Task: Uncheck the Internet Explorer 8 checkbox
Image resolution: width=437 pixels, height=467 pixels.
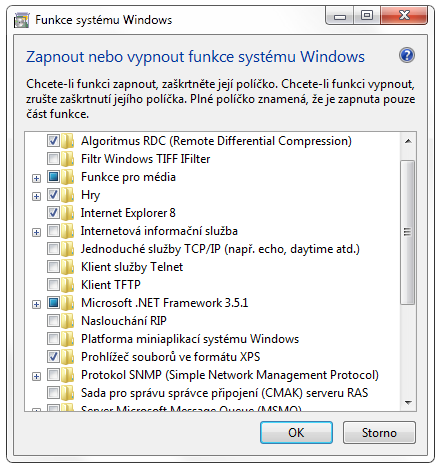Action: pos(53,213)
